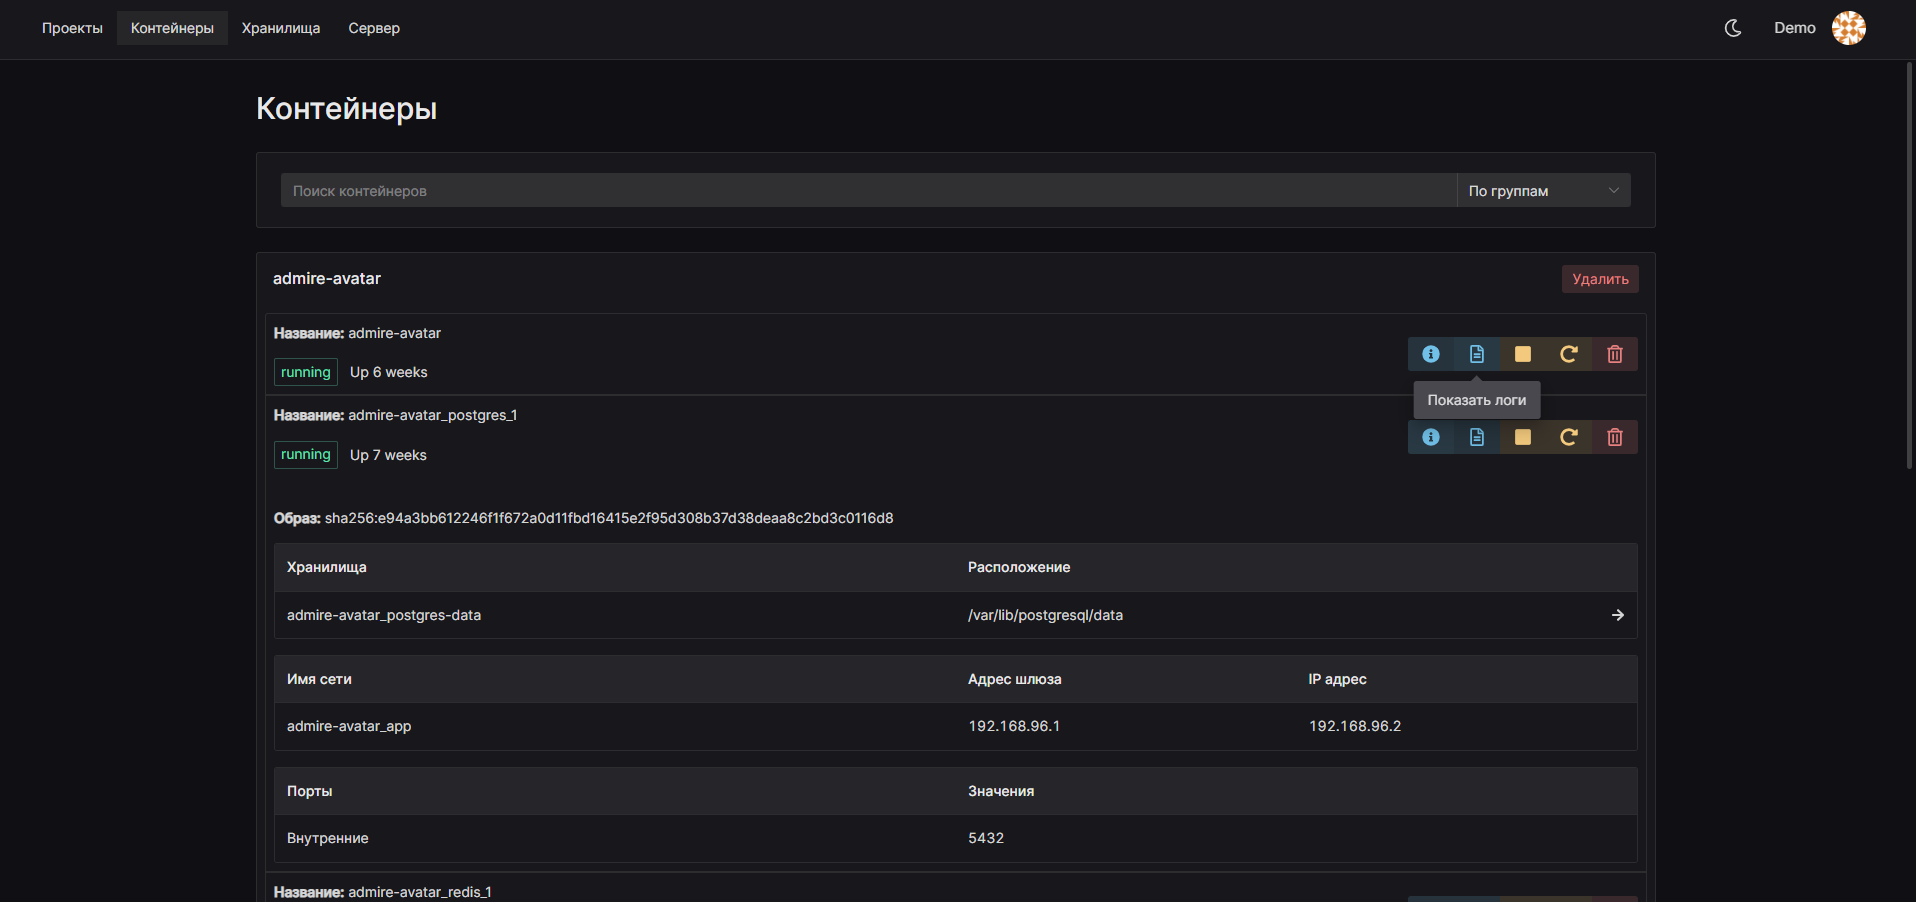The height and width of the screenshot is (902, 1916).
Task: Click running badge of admire-avatar container
Action: coord(305,372)
